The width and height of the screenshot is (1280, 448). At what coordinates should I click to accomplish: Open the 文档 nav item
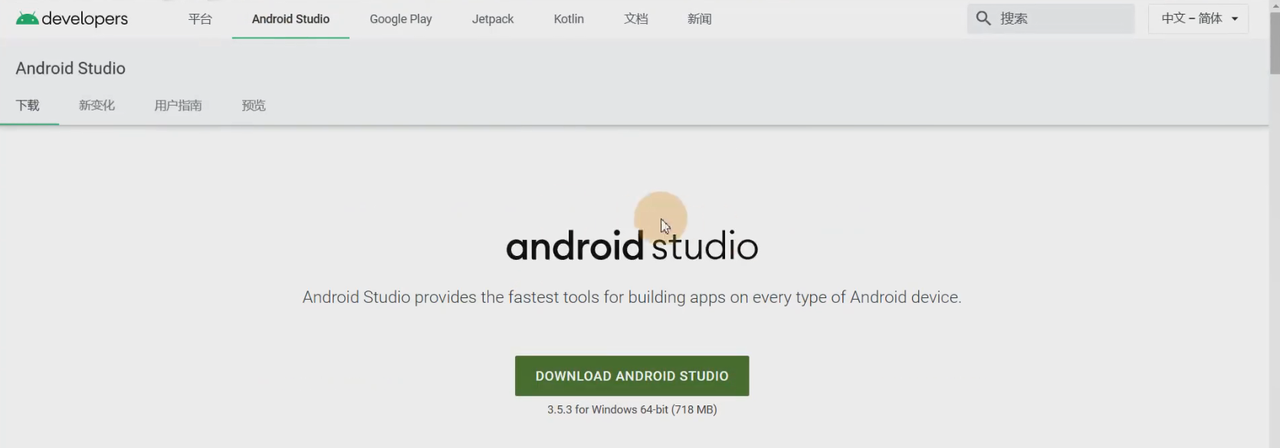pos(636,19)
